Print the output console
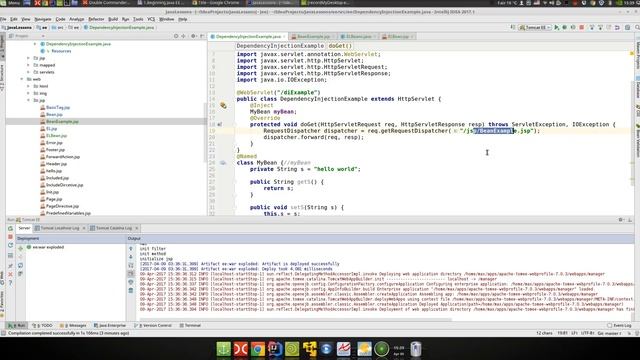The image size is (640, 360). 131,282
